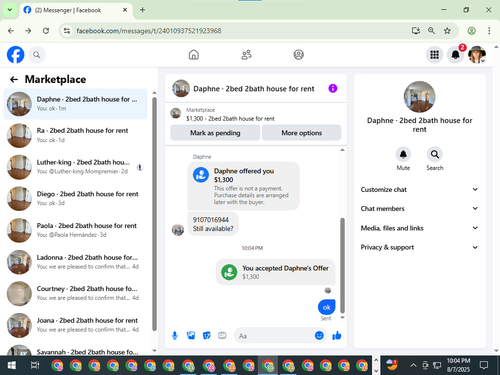
Task: Open Ra - 2bed 2bath house conversation
Action: (75, 135)
